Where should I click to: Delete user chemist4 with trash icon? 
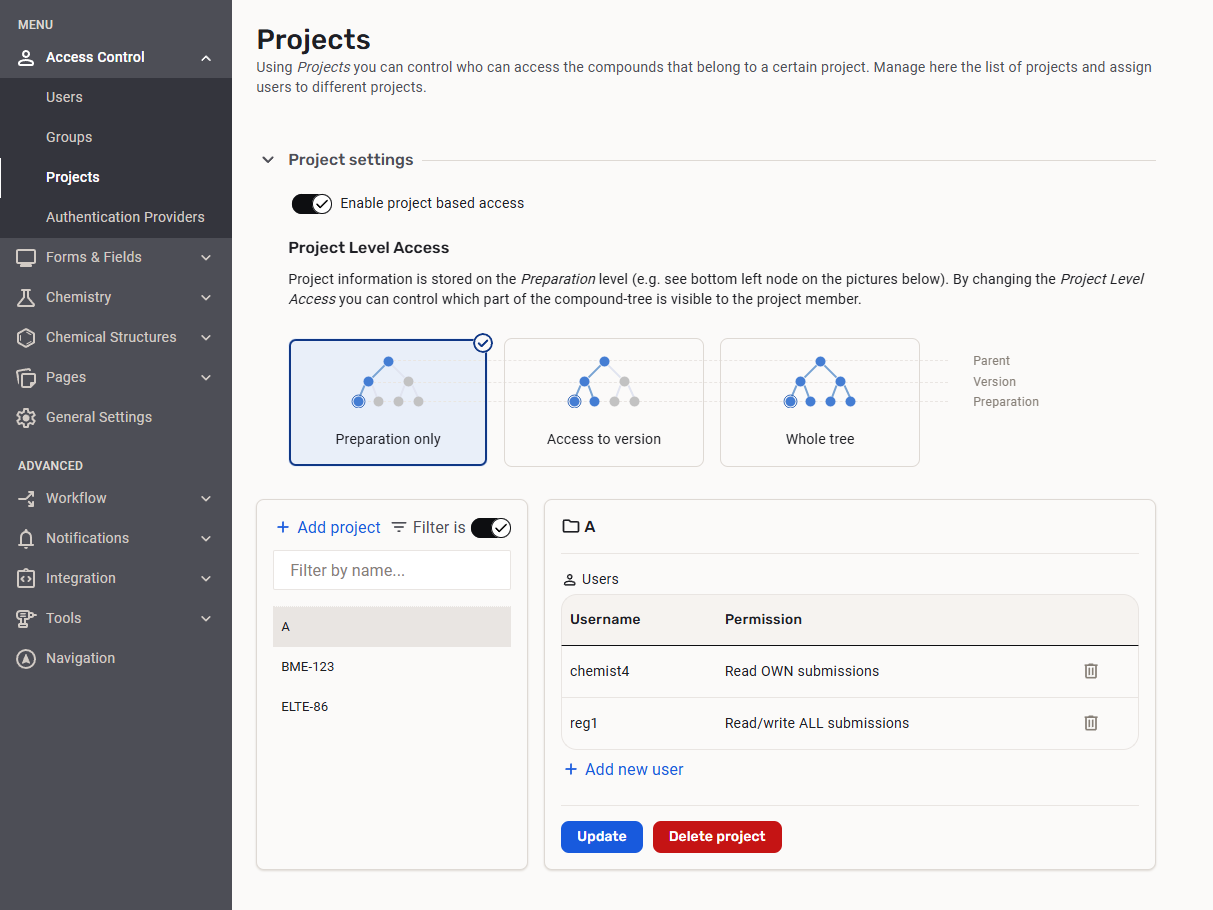[x=1091, y=671]
